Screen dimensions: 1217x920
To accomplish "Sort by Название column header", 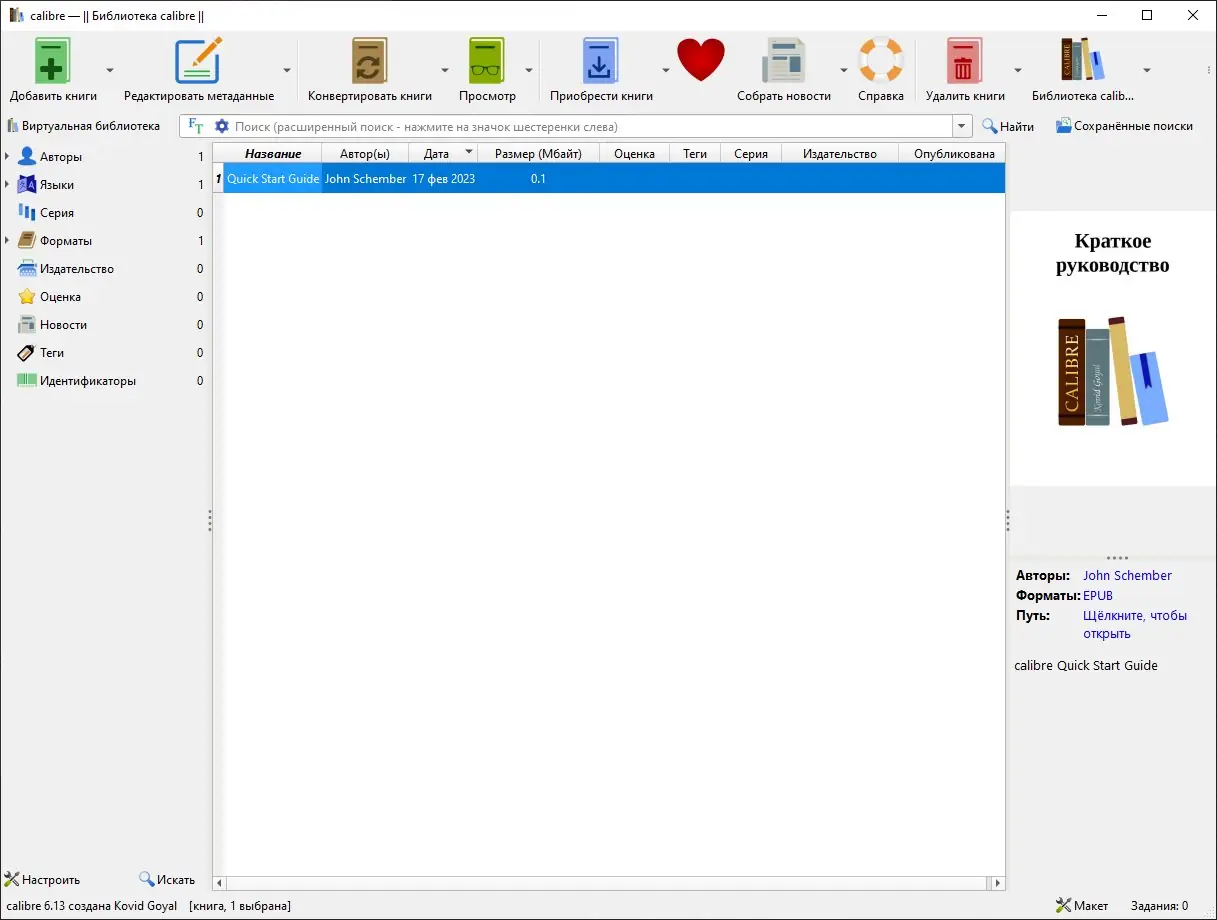I will pyautogui.click(x=273, y=153).
